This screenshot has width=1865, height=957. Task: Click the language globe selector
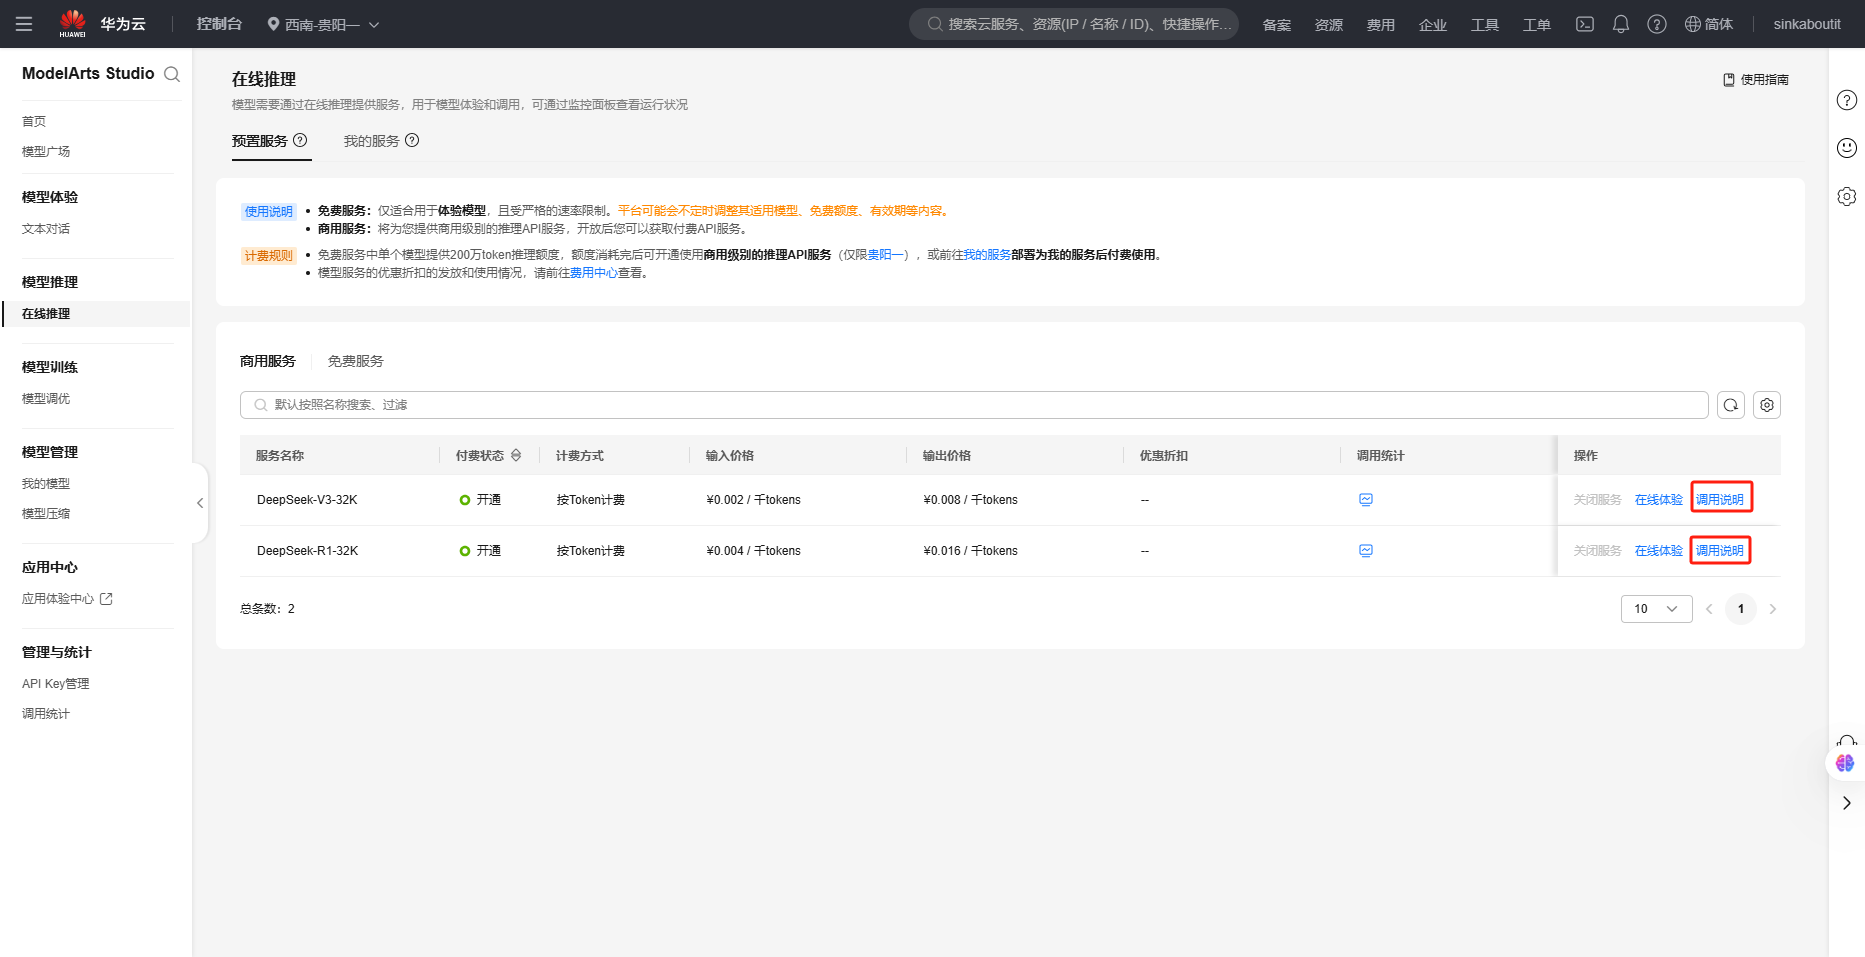[1709, 24]
